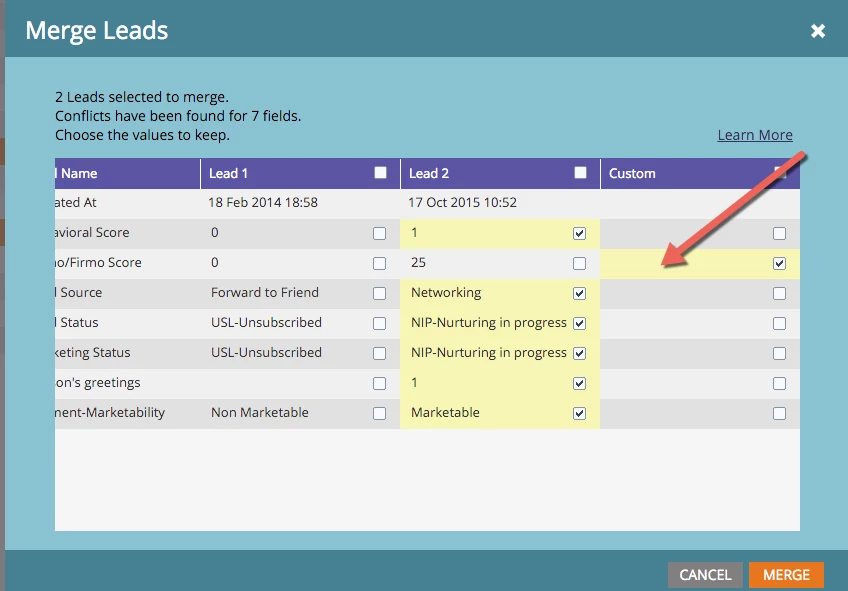848x591 pixels.
Task: Click the Lead 1 column header
Action: [x=300, y=174]
